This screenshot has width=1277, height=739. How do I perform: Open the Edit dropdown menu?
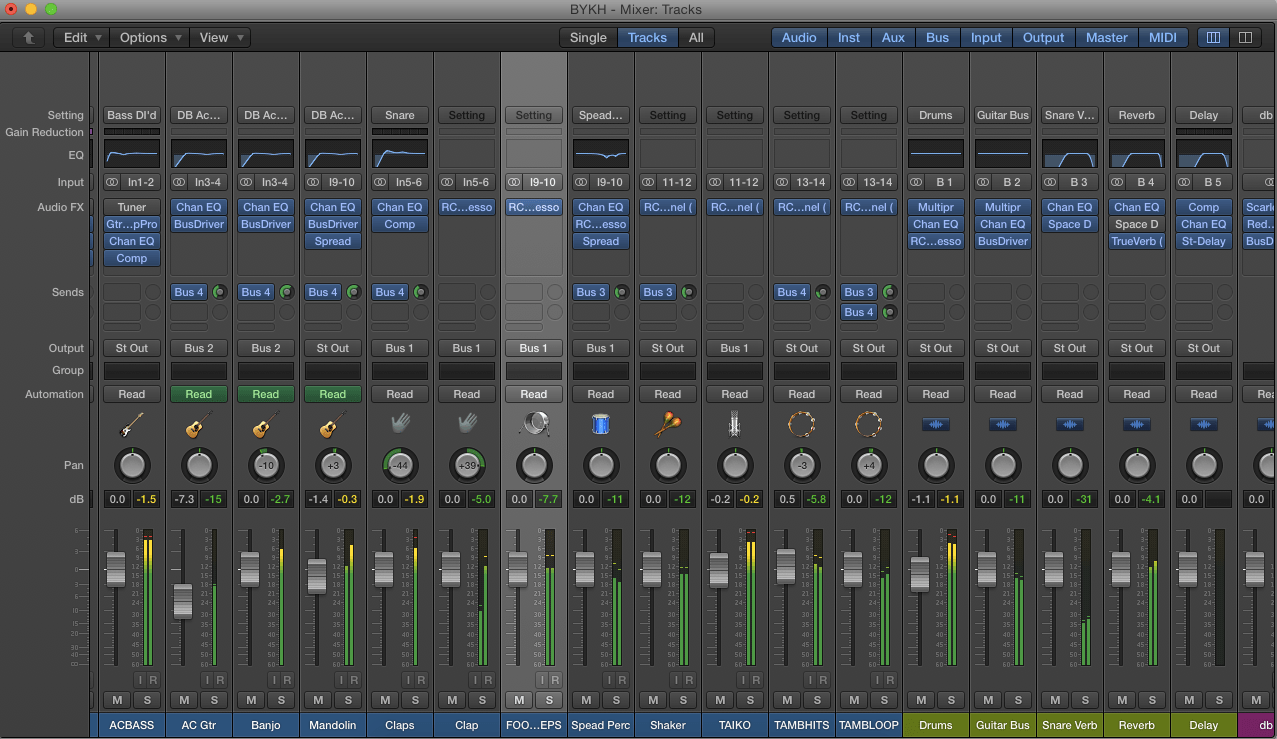[x=81, y=38]
